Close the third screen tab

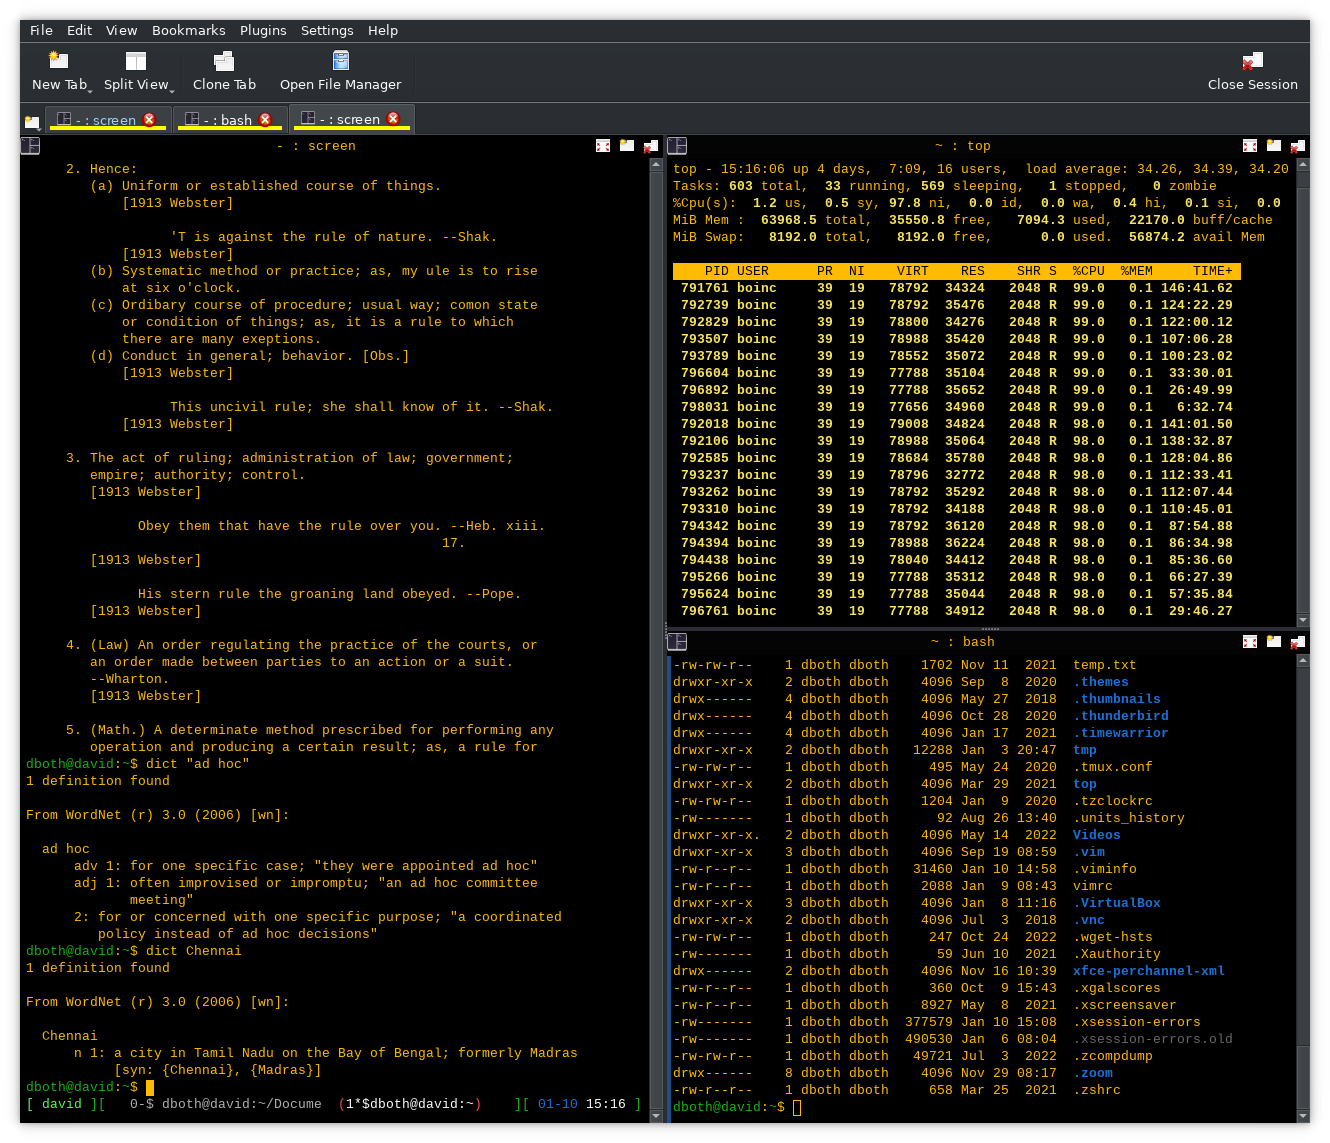pos(393,119)
